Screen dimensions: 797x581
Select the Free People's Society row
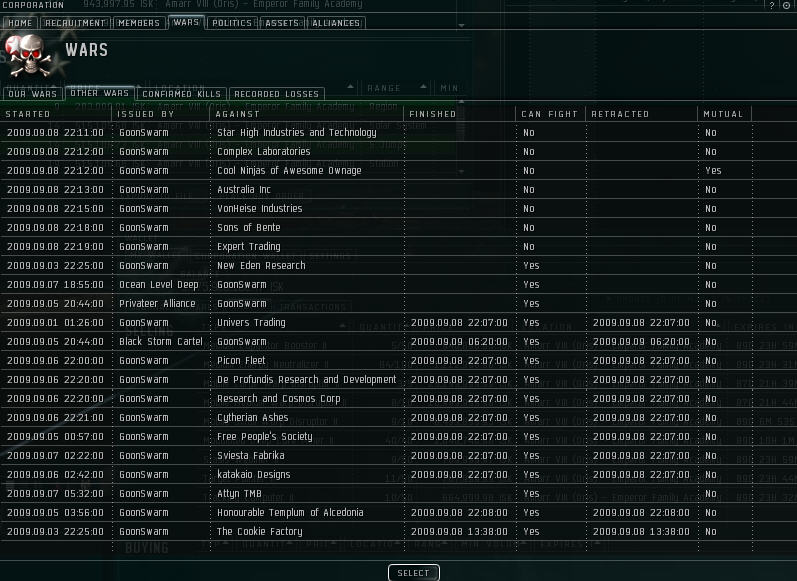tap(398, 437)
